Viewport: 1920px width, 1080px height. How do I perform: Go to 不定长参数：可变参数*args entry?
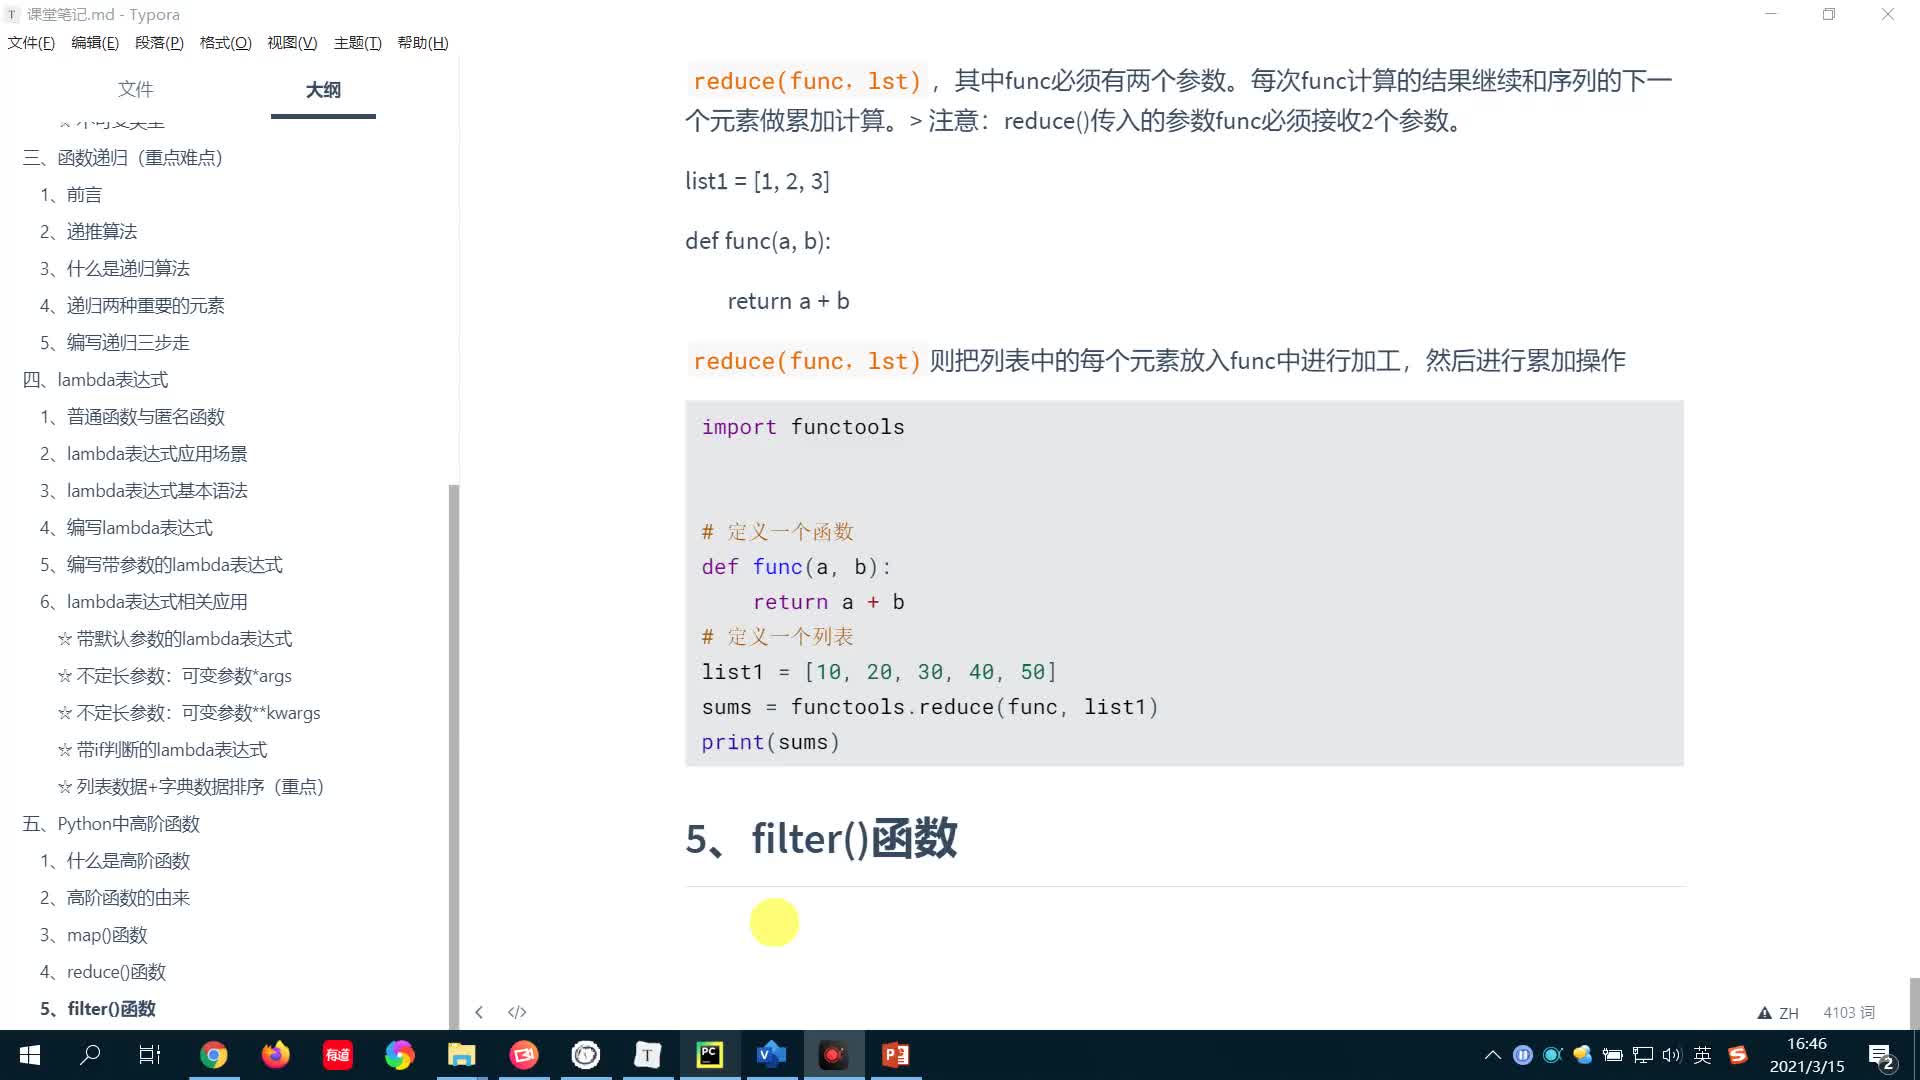coord(175,676)
